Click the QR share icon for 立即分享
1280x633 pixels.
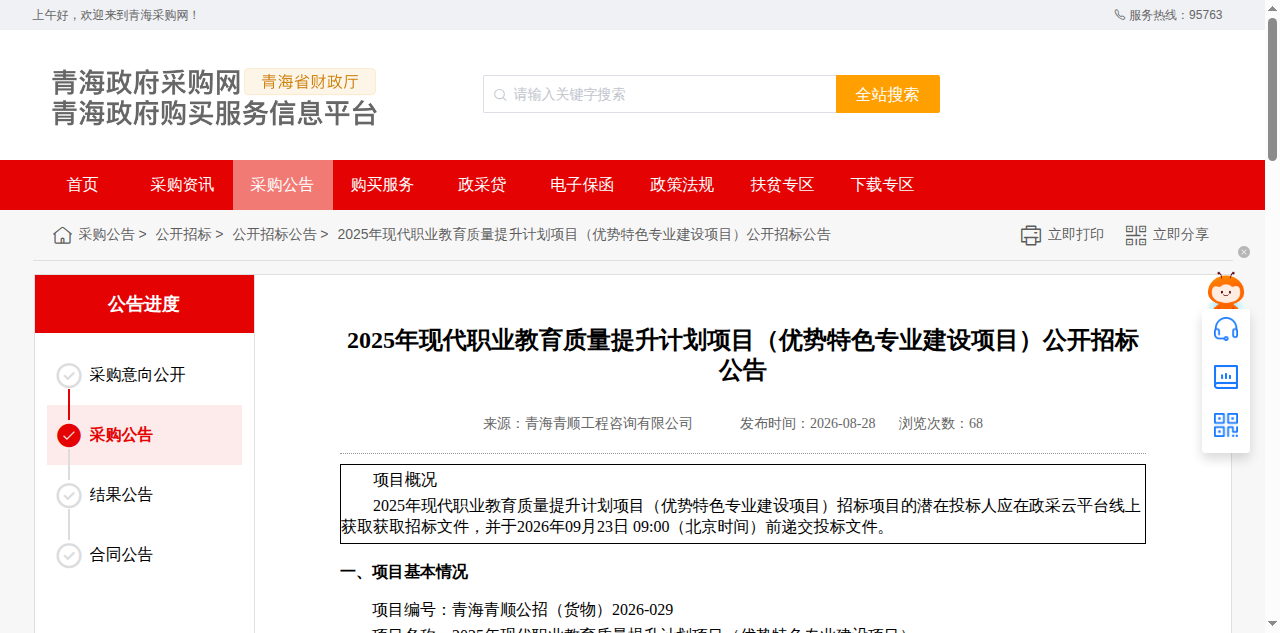(1136, 235)
